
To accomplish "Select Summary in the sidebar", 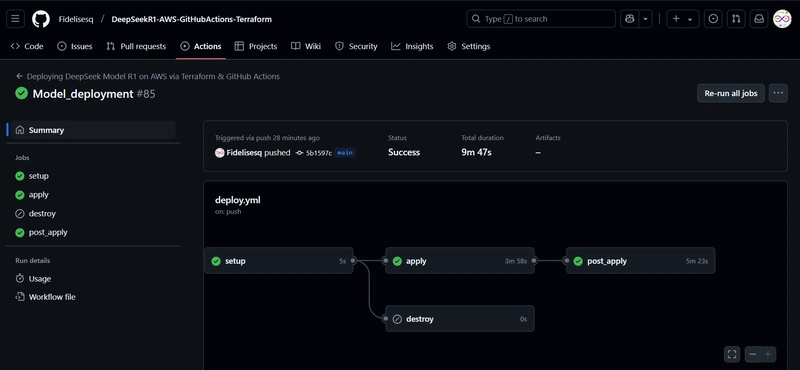I will (92, 130).
